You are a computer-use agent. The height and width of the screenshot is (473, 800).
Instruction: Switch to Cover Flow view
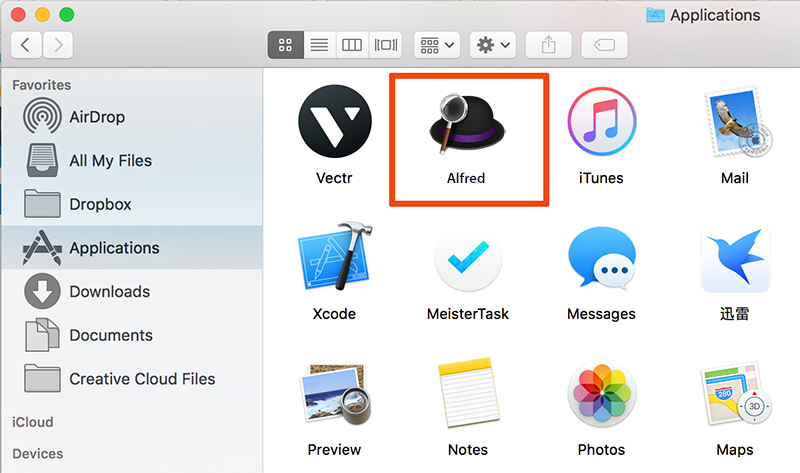click(x=385, y=45)
